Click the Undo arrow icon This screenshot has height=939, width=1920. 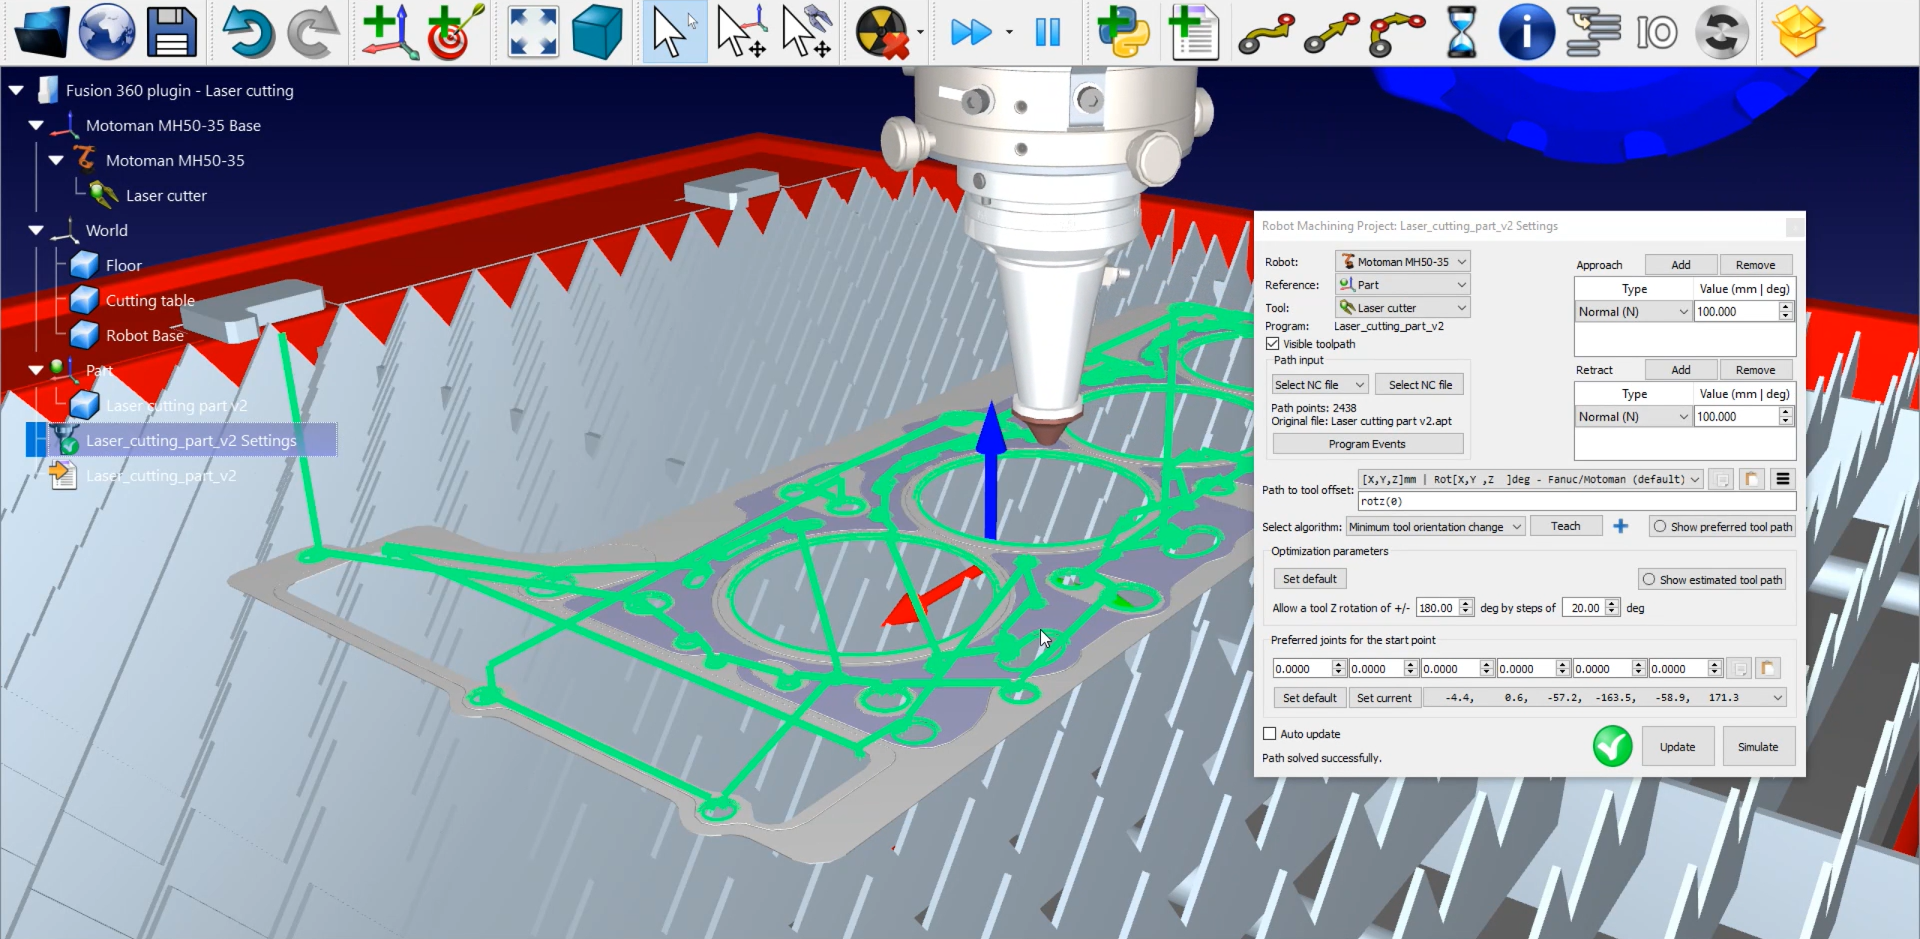(x=247, y=32)
